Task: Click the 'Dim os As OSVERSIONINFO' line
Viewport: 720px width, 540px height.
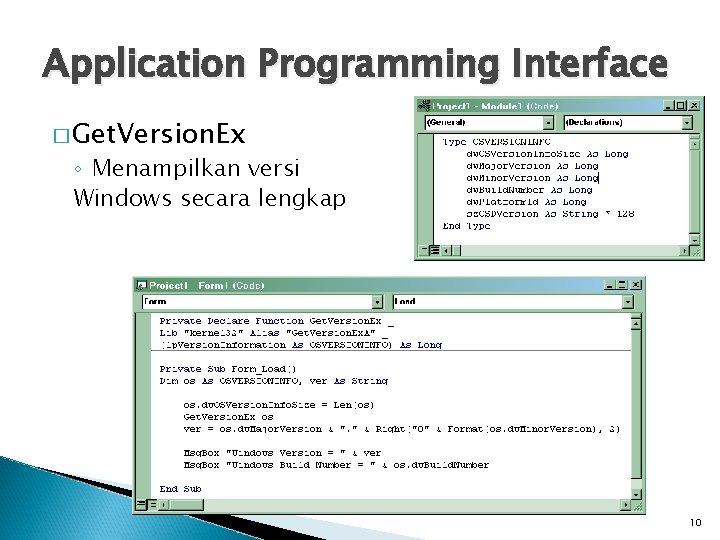Action: [274, 381]
